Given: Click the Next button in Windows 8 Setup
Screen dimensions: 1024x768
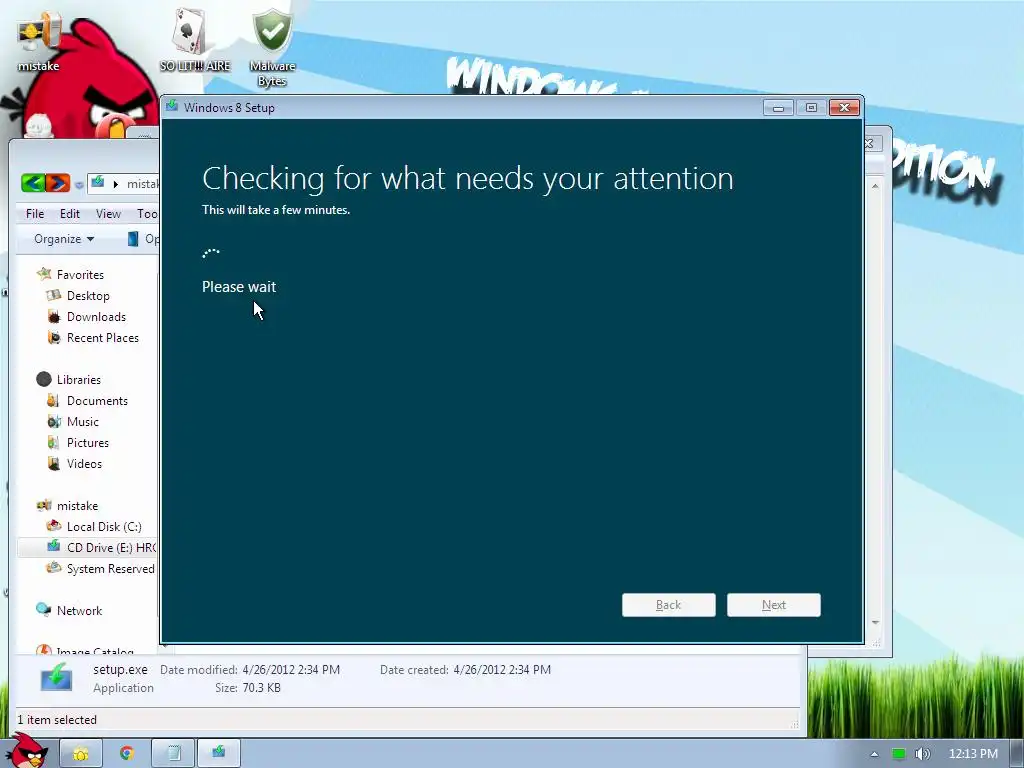Looking at the screenshot, I should click(x=773, y=605).
